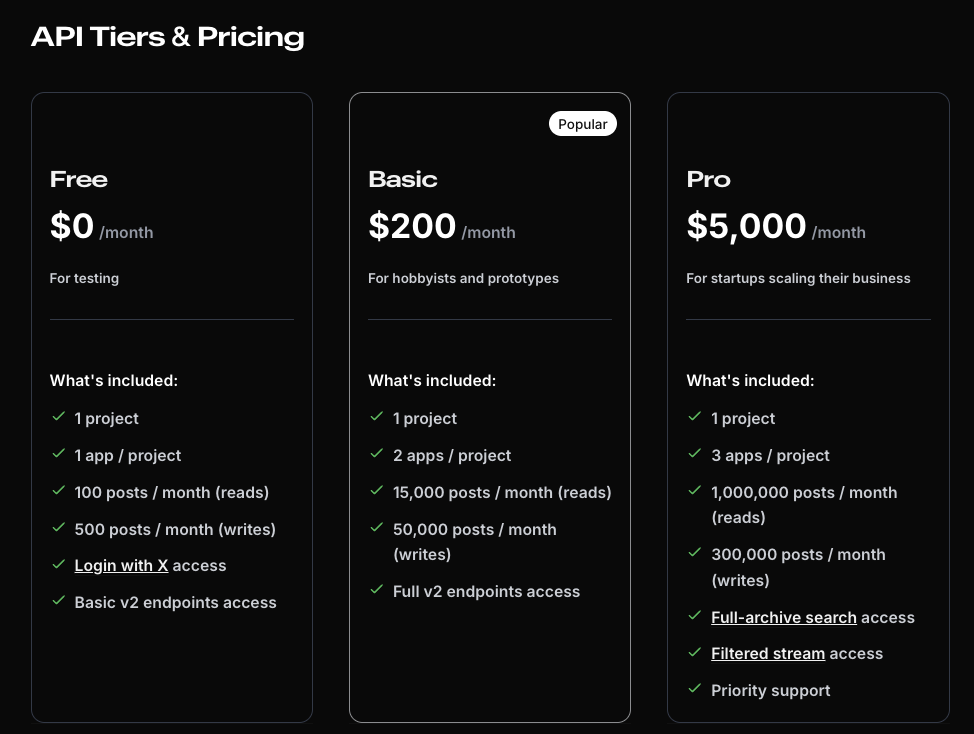This screenshot has height=734, width=974.
Task: Open the Login with X link
Action: click(121, 566)
